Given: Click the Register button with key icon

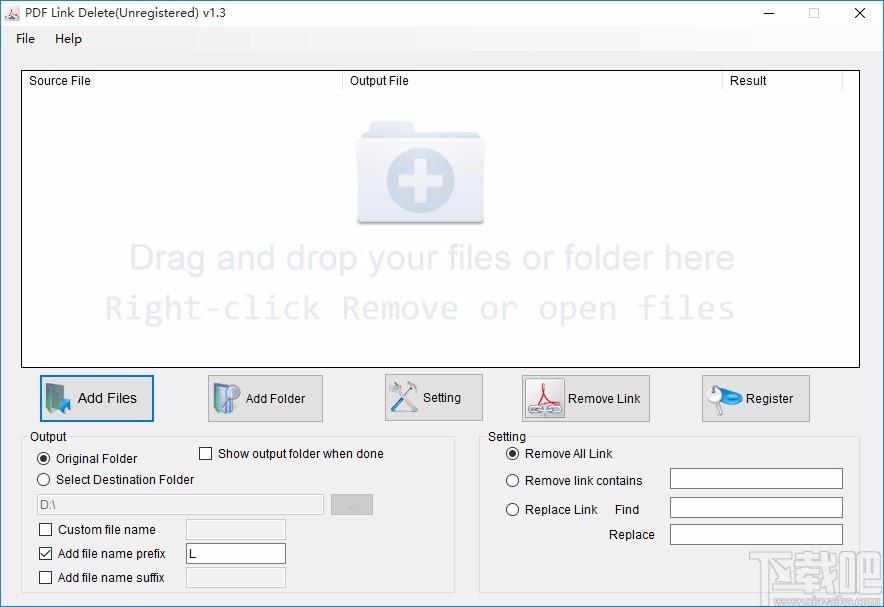Looking at the screenshot, I should [755, 398].
